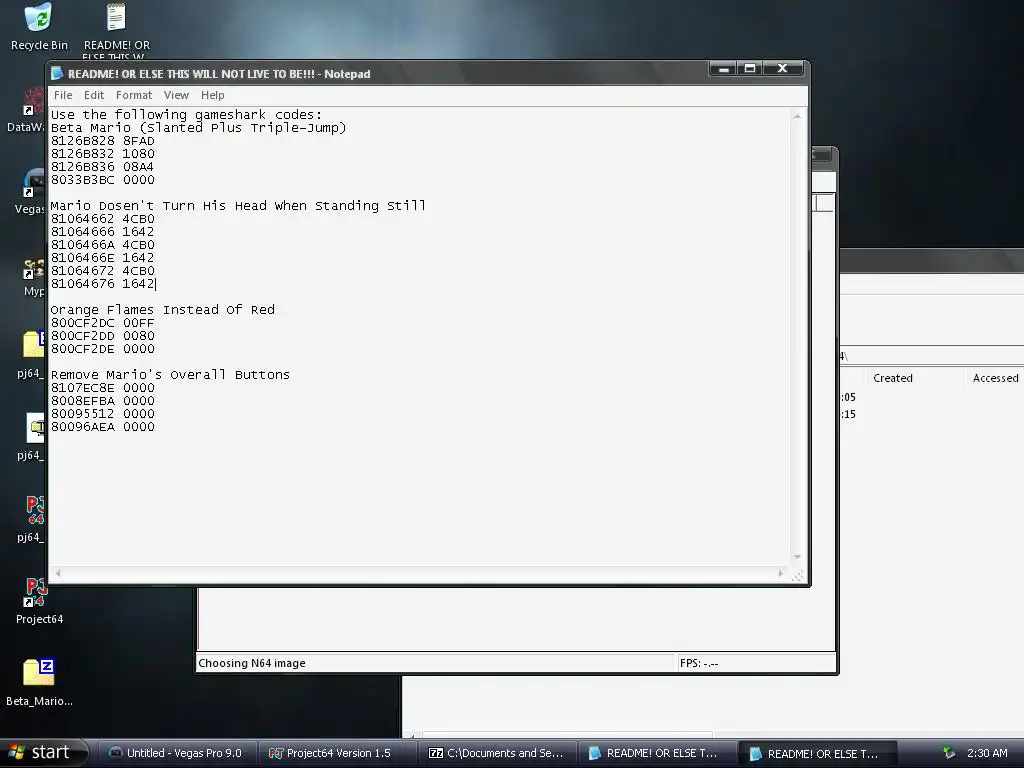Image resolution: width=1024 pixels, height=768 pixels.
Task: Click the code line '81064666 1642'
Action: tap(103, 232)
